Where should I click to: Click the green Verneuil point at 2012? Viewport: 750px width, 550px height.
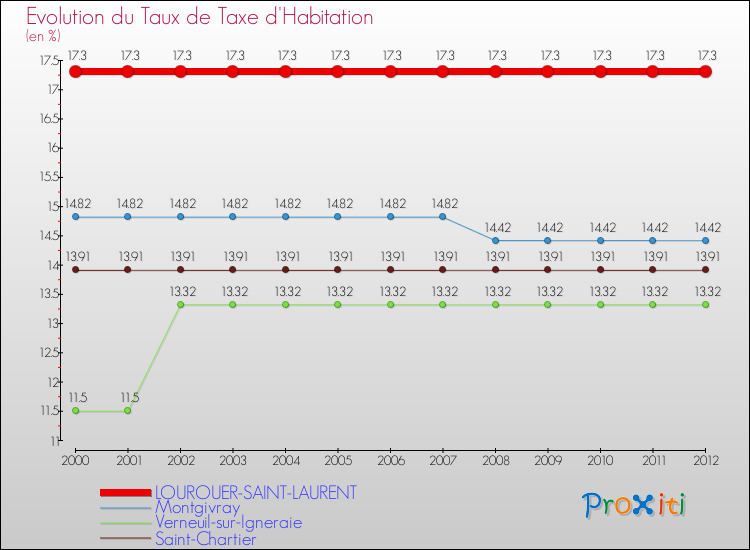pos(706,305)
